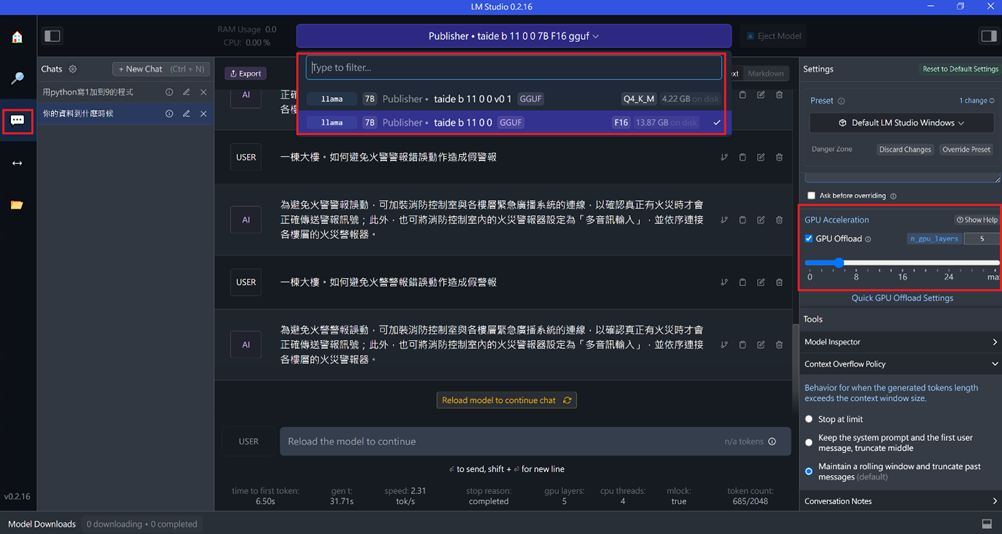This screenshot has height=534, width=1002.
Task: Choose the taide b 11 0 0 F16 13.87 GB model
Action: point(513,122)
